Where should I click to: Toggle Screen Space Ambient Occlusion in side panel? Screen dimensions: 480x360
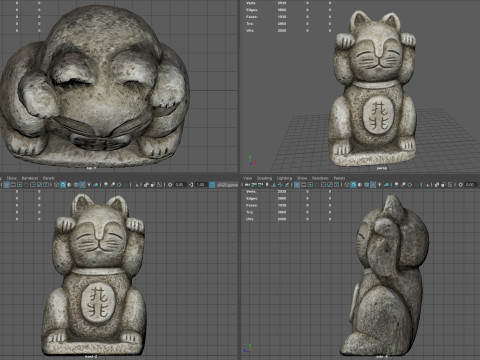point(396,184)
